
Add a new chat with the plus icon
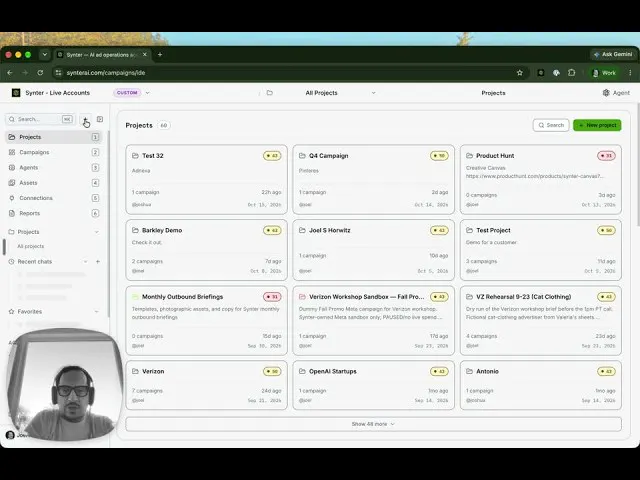pos(98,262)
